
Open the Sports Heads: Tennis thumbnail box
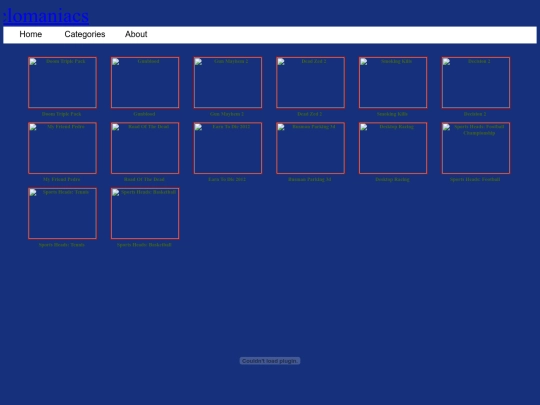click(62, 214)
